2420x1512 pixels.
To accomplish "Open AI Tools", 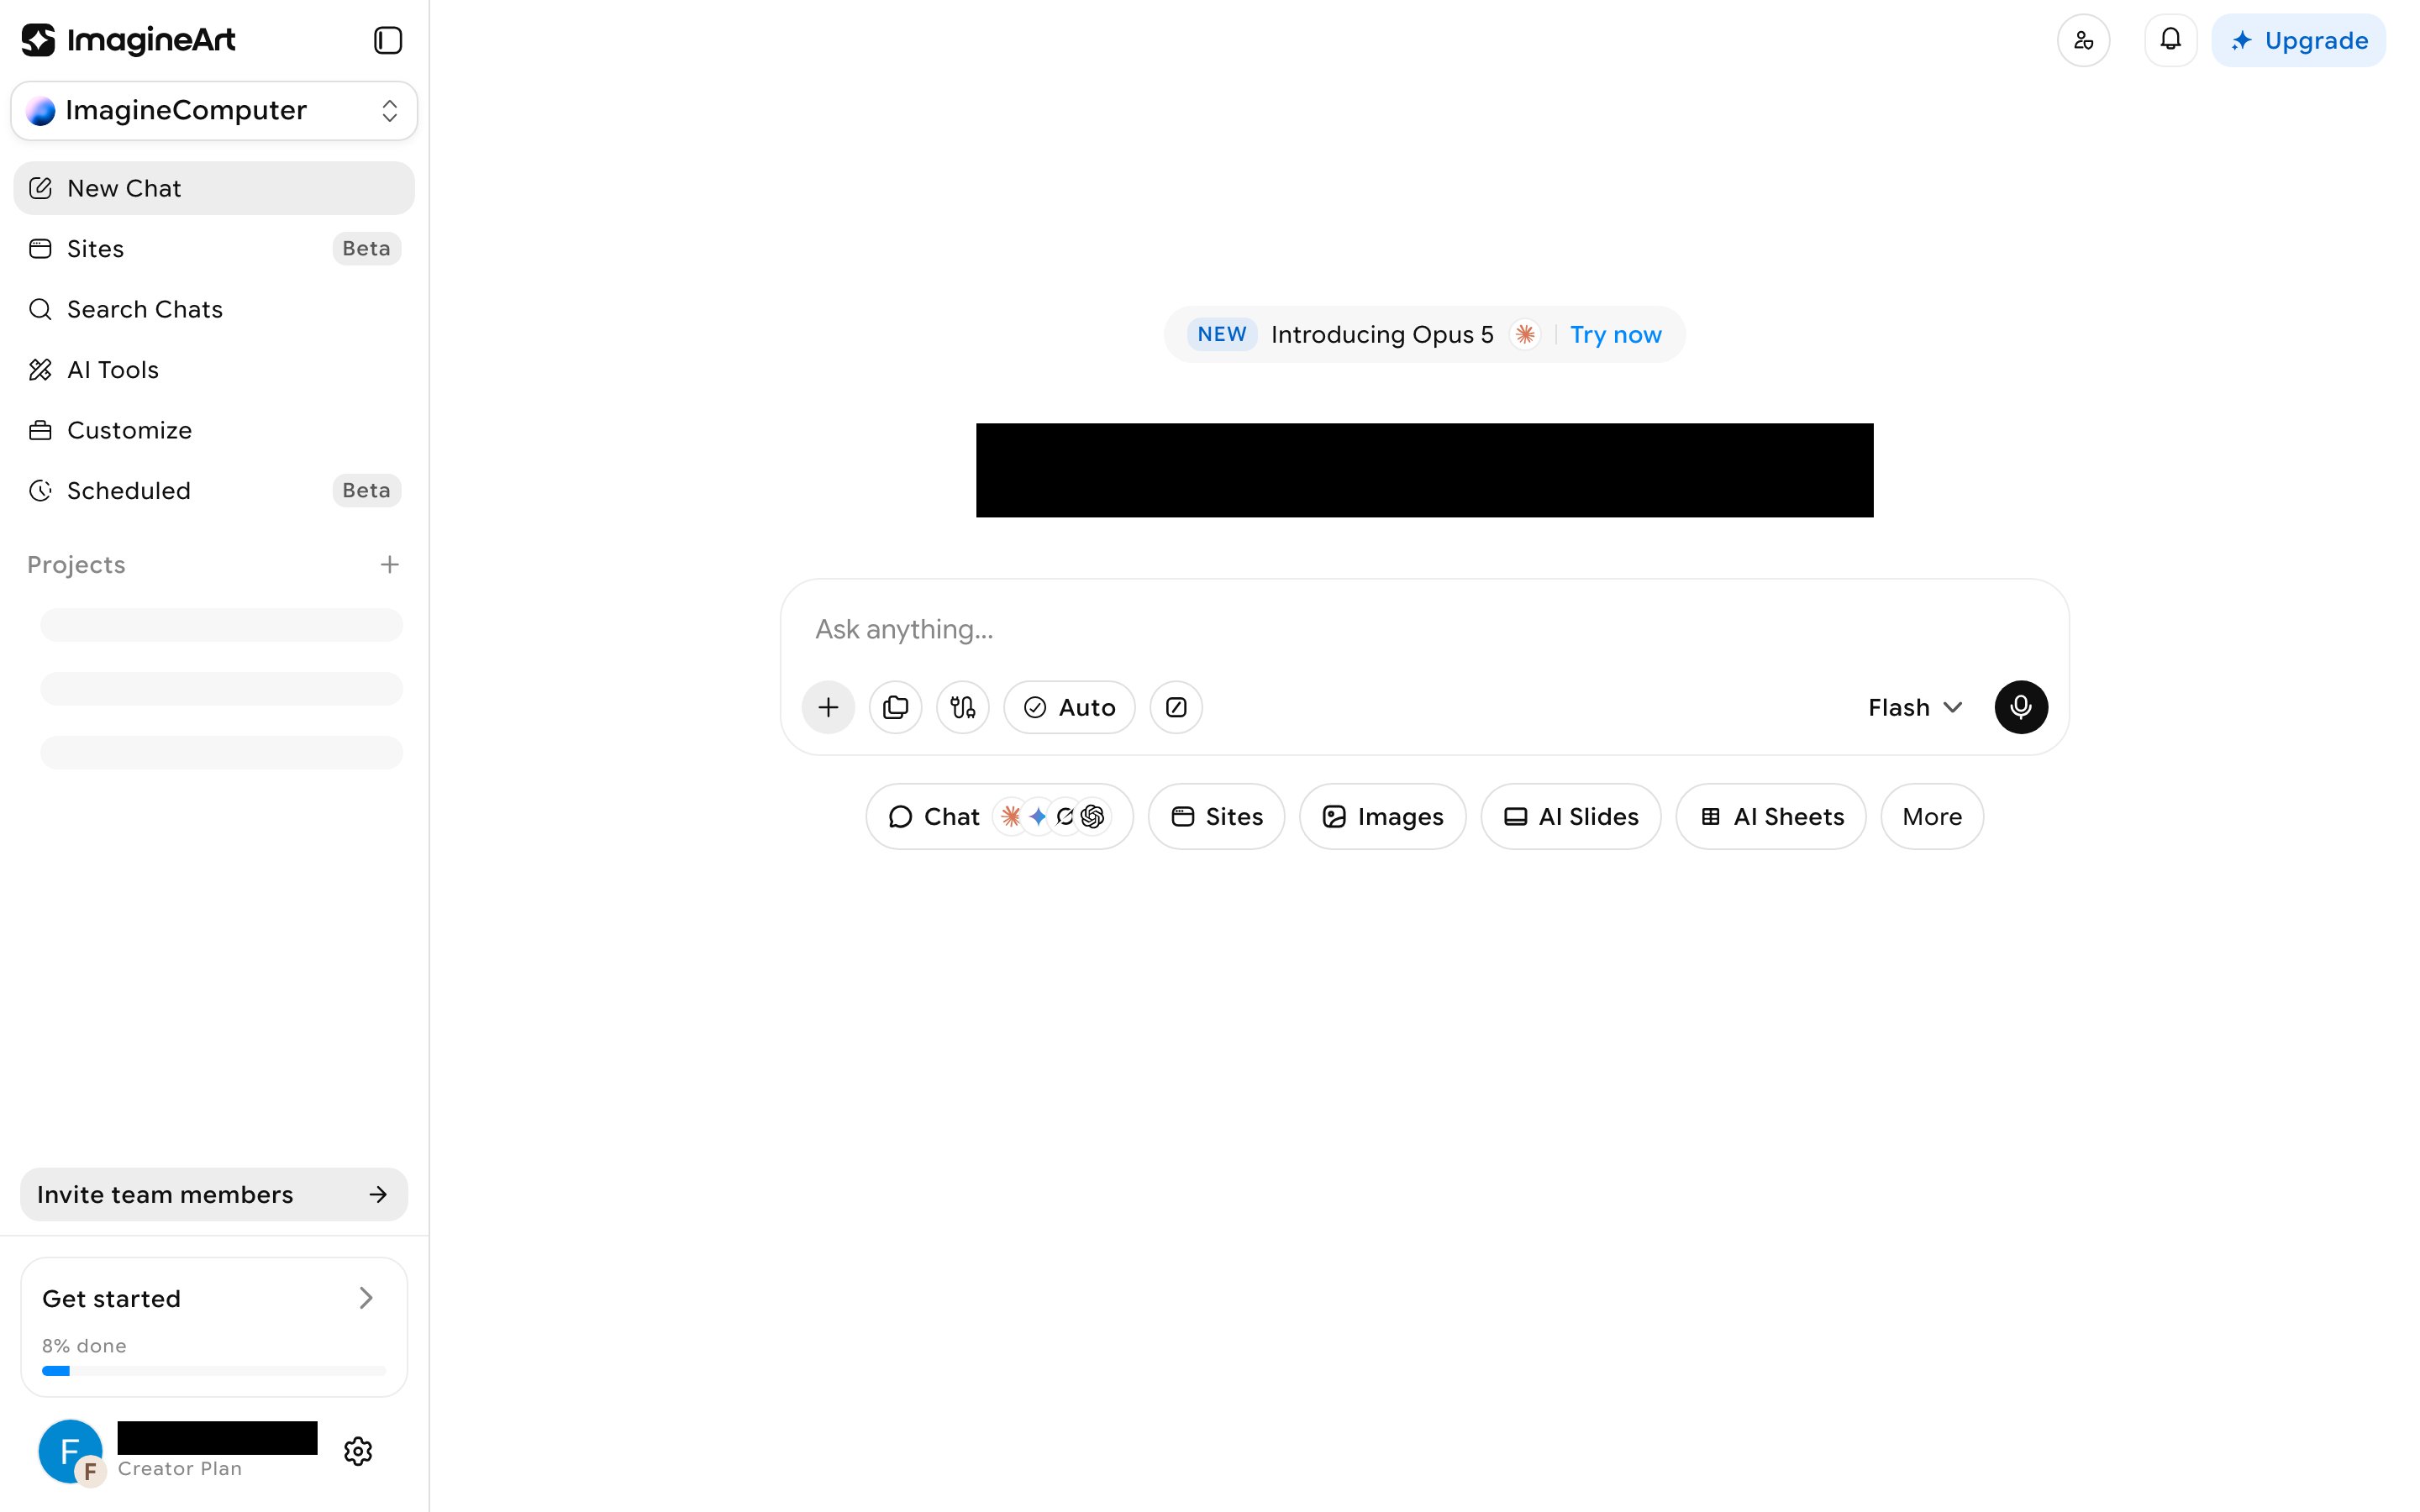I will click(x=214, y=370).
